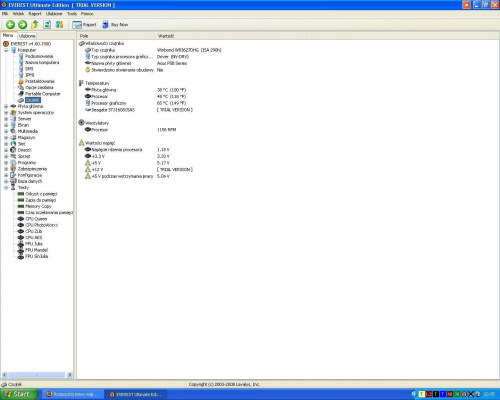The width and height of the screenshot is (500, 400).
Task: Switch to the Ulubione side tab
Action: [x=27, y=36]
